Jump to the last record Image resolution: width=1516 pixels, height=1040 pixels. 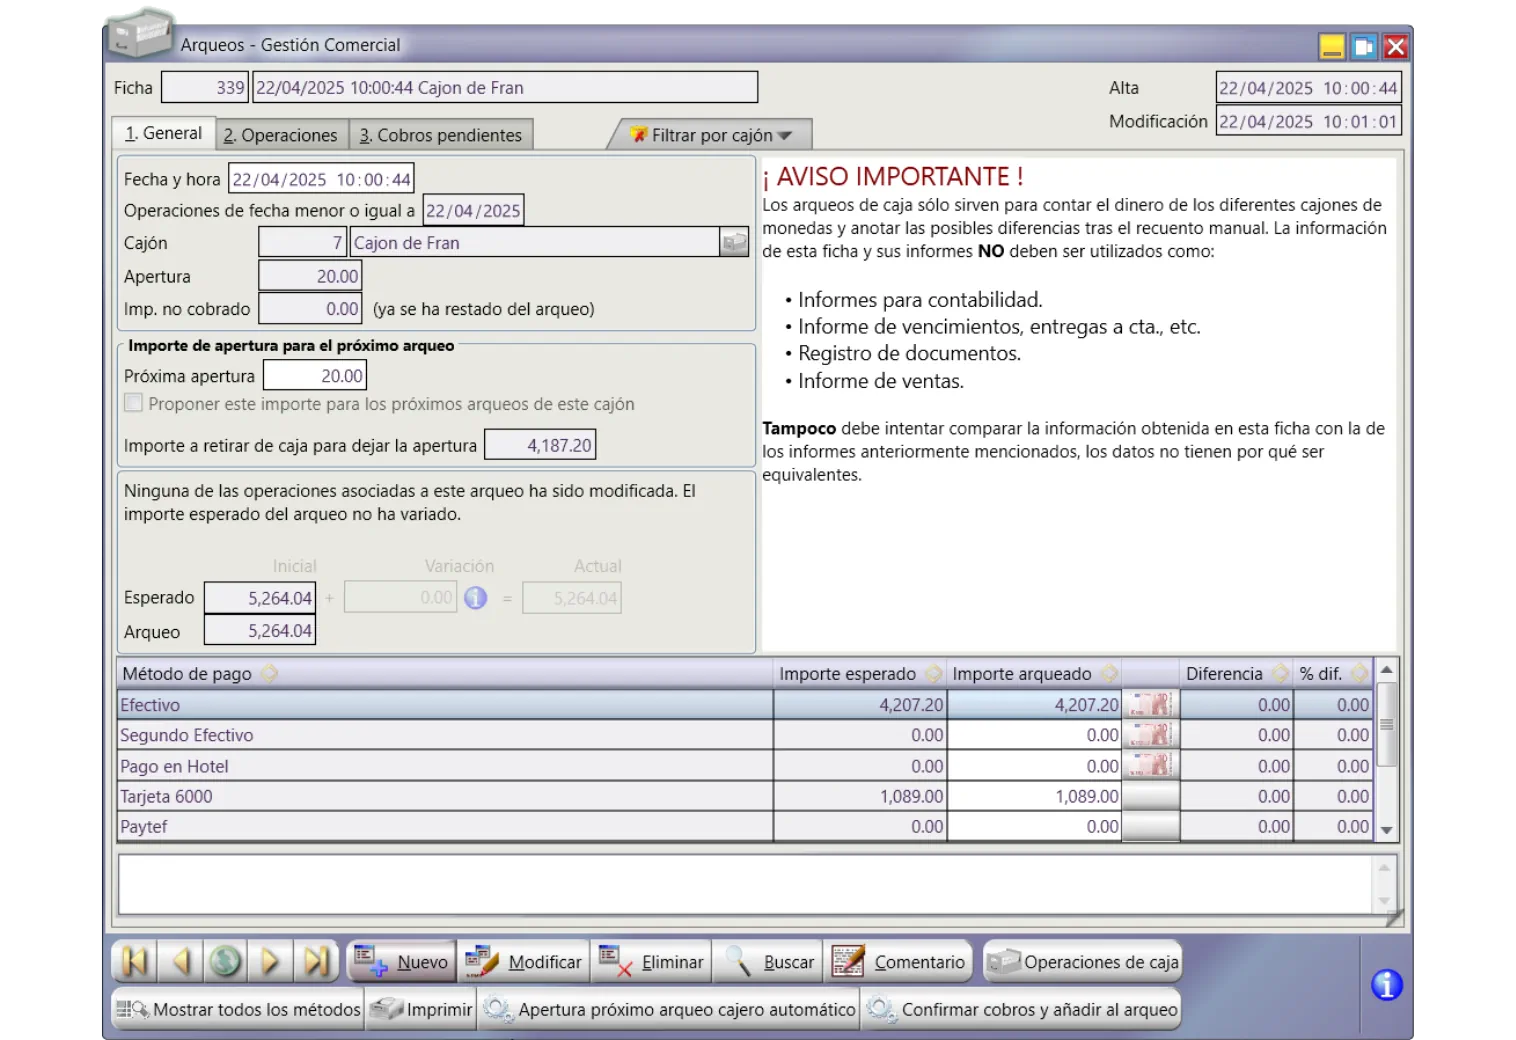click(x=316, y=962)
